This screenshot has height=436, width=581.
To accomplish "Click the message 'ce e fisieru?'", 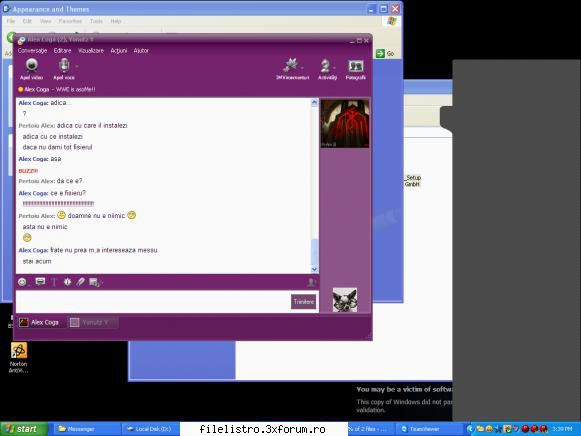I will (x=68, y=193).
